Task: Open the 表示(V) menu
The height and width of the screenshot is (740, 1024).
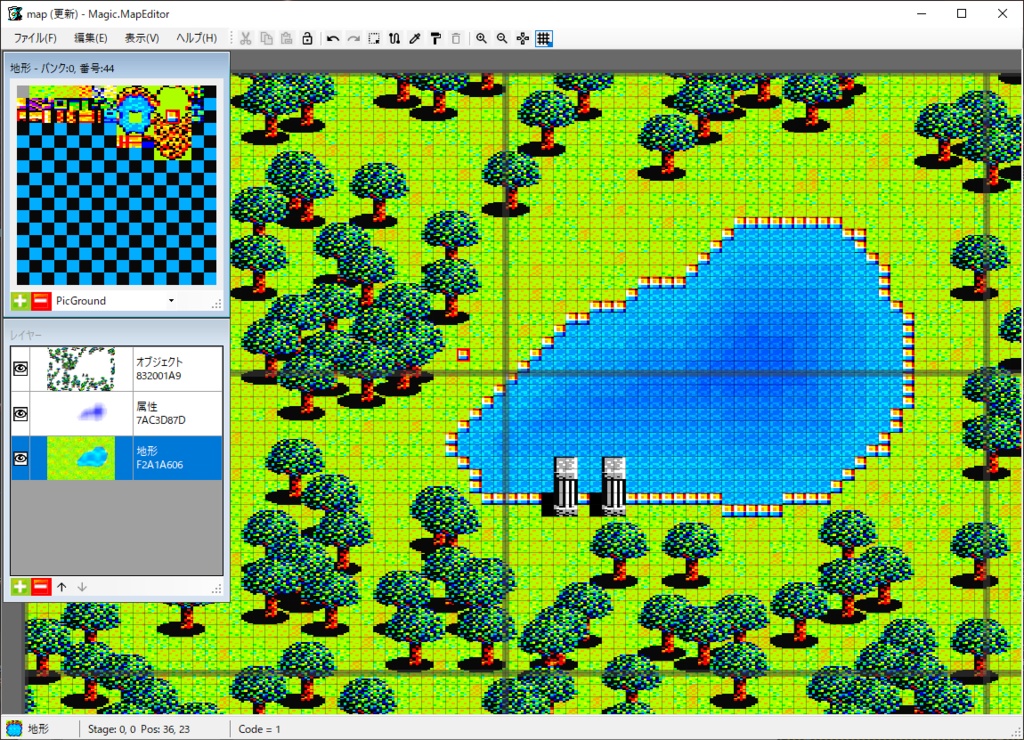Action: [x=142, y=38]
